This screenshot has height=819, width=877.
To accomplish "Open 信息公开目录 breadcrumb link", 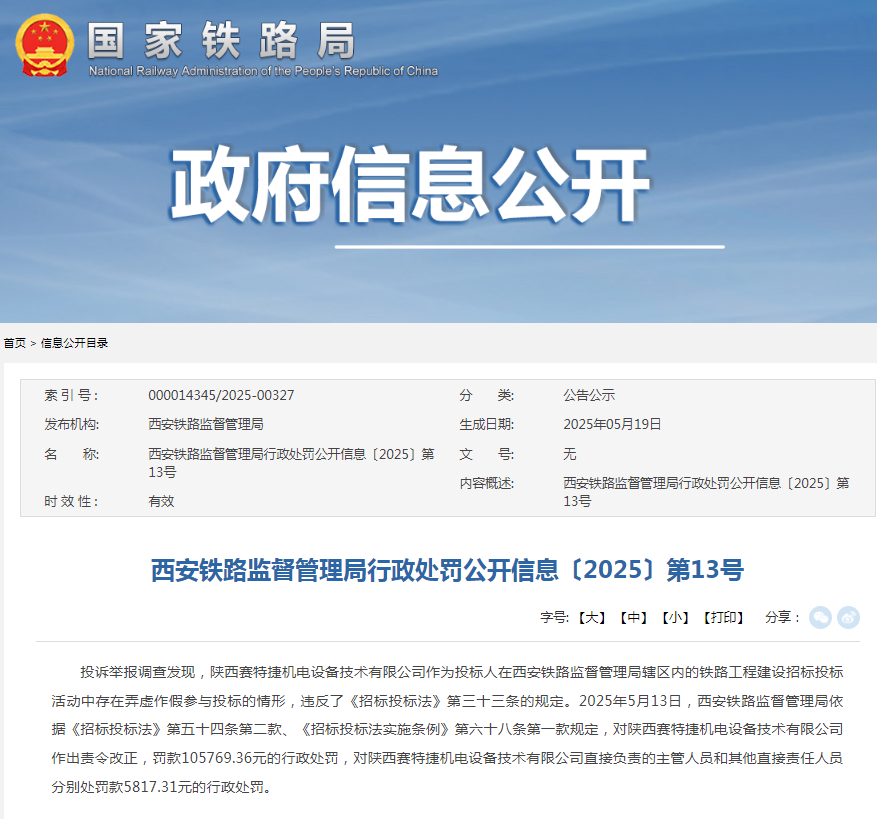I will point(74,343).
